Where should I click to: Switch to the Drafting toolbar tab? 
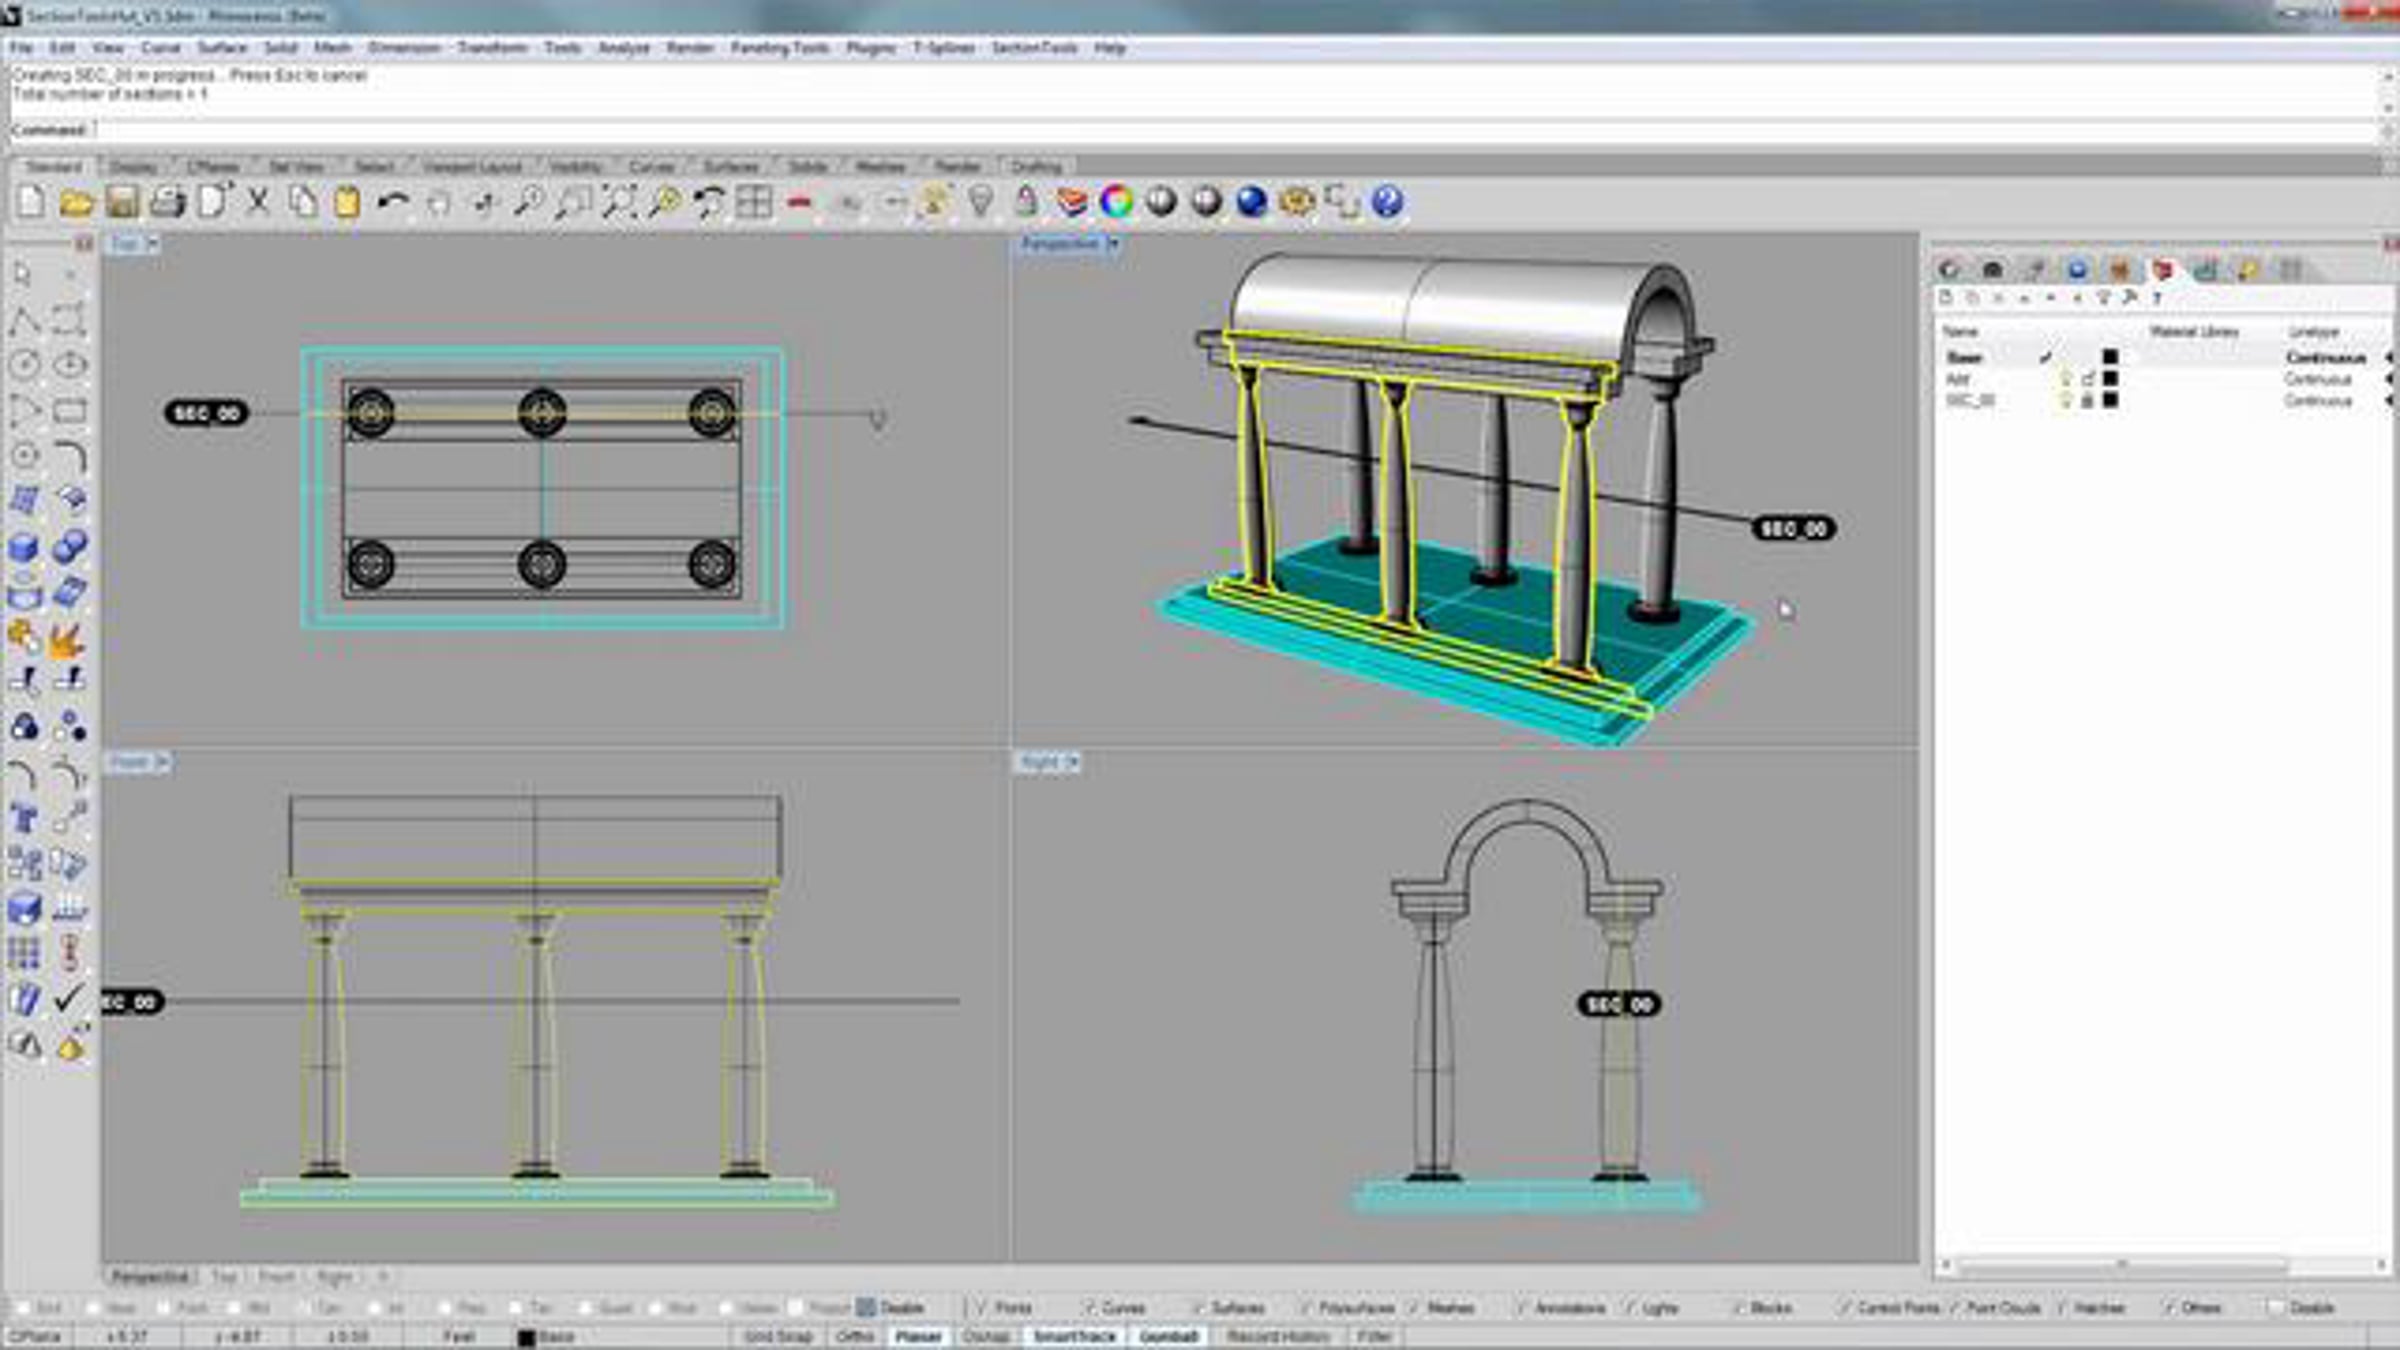1035,166
